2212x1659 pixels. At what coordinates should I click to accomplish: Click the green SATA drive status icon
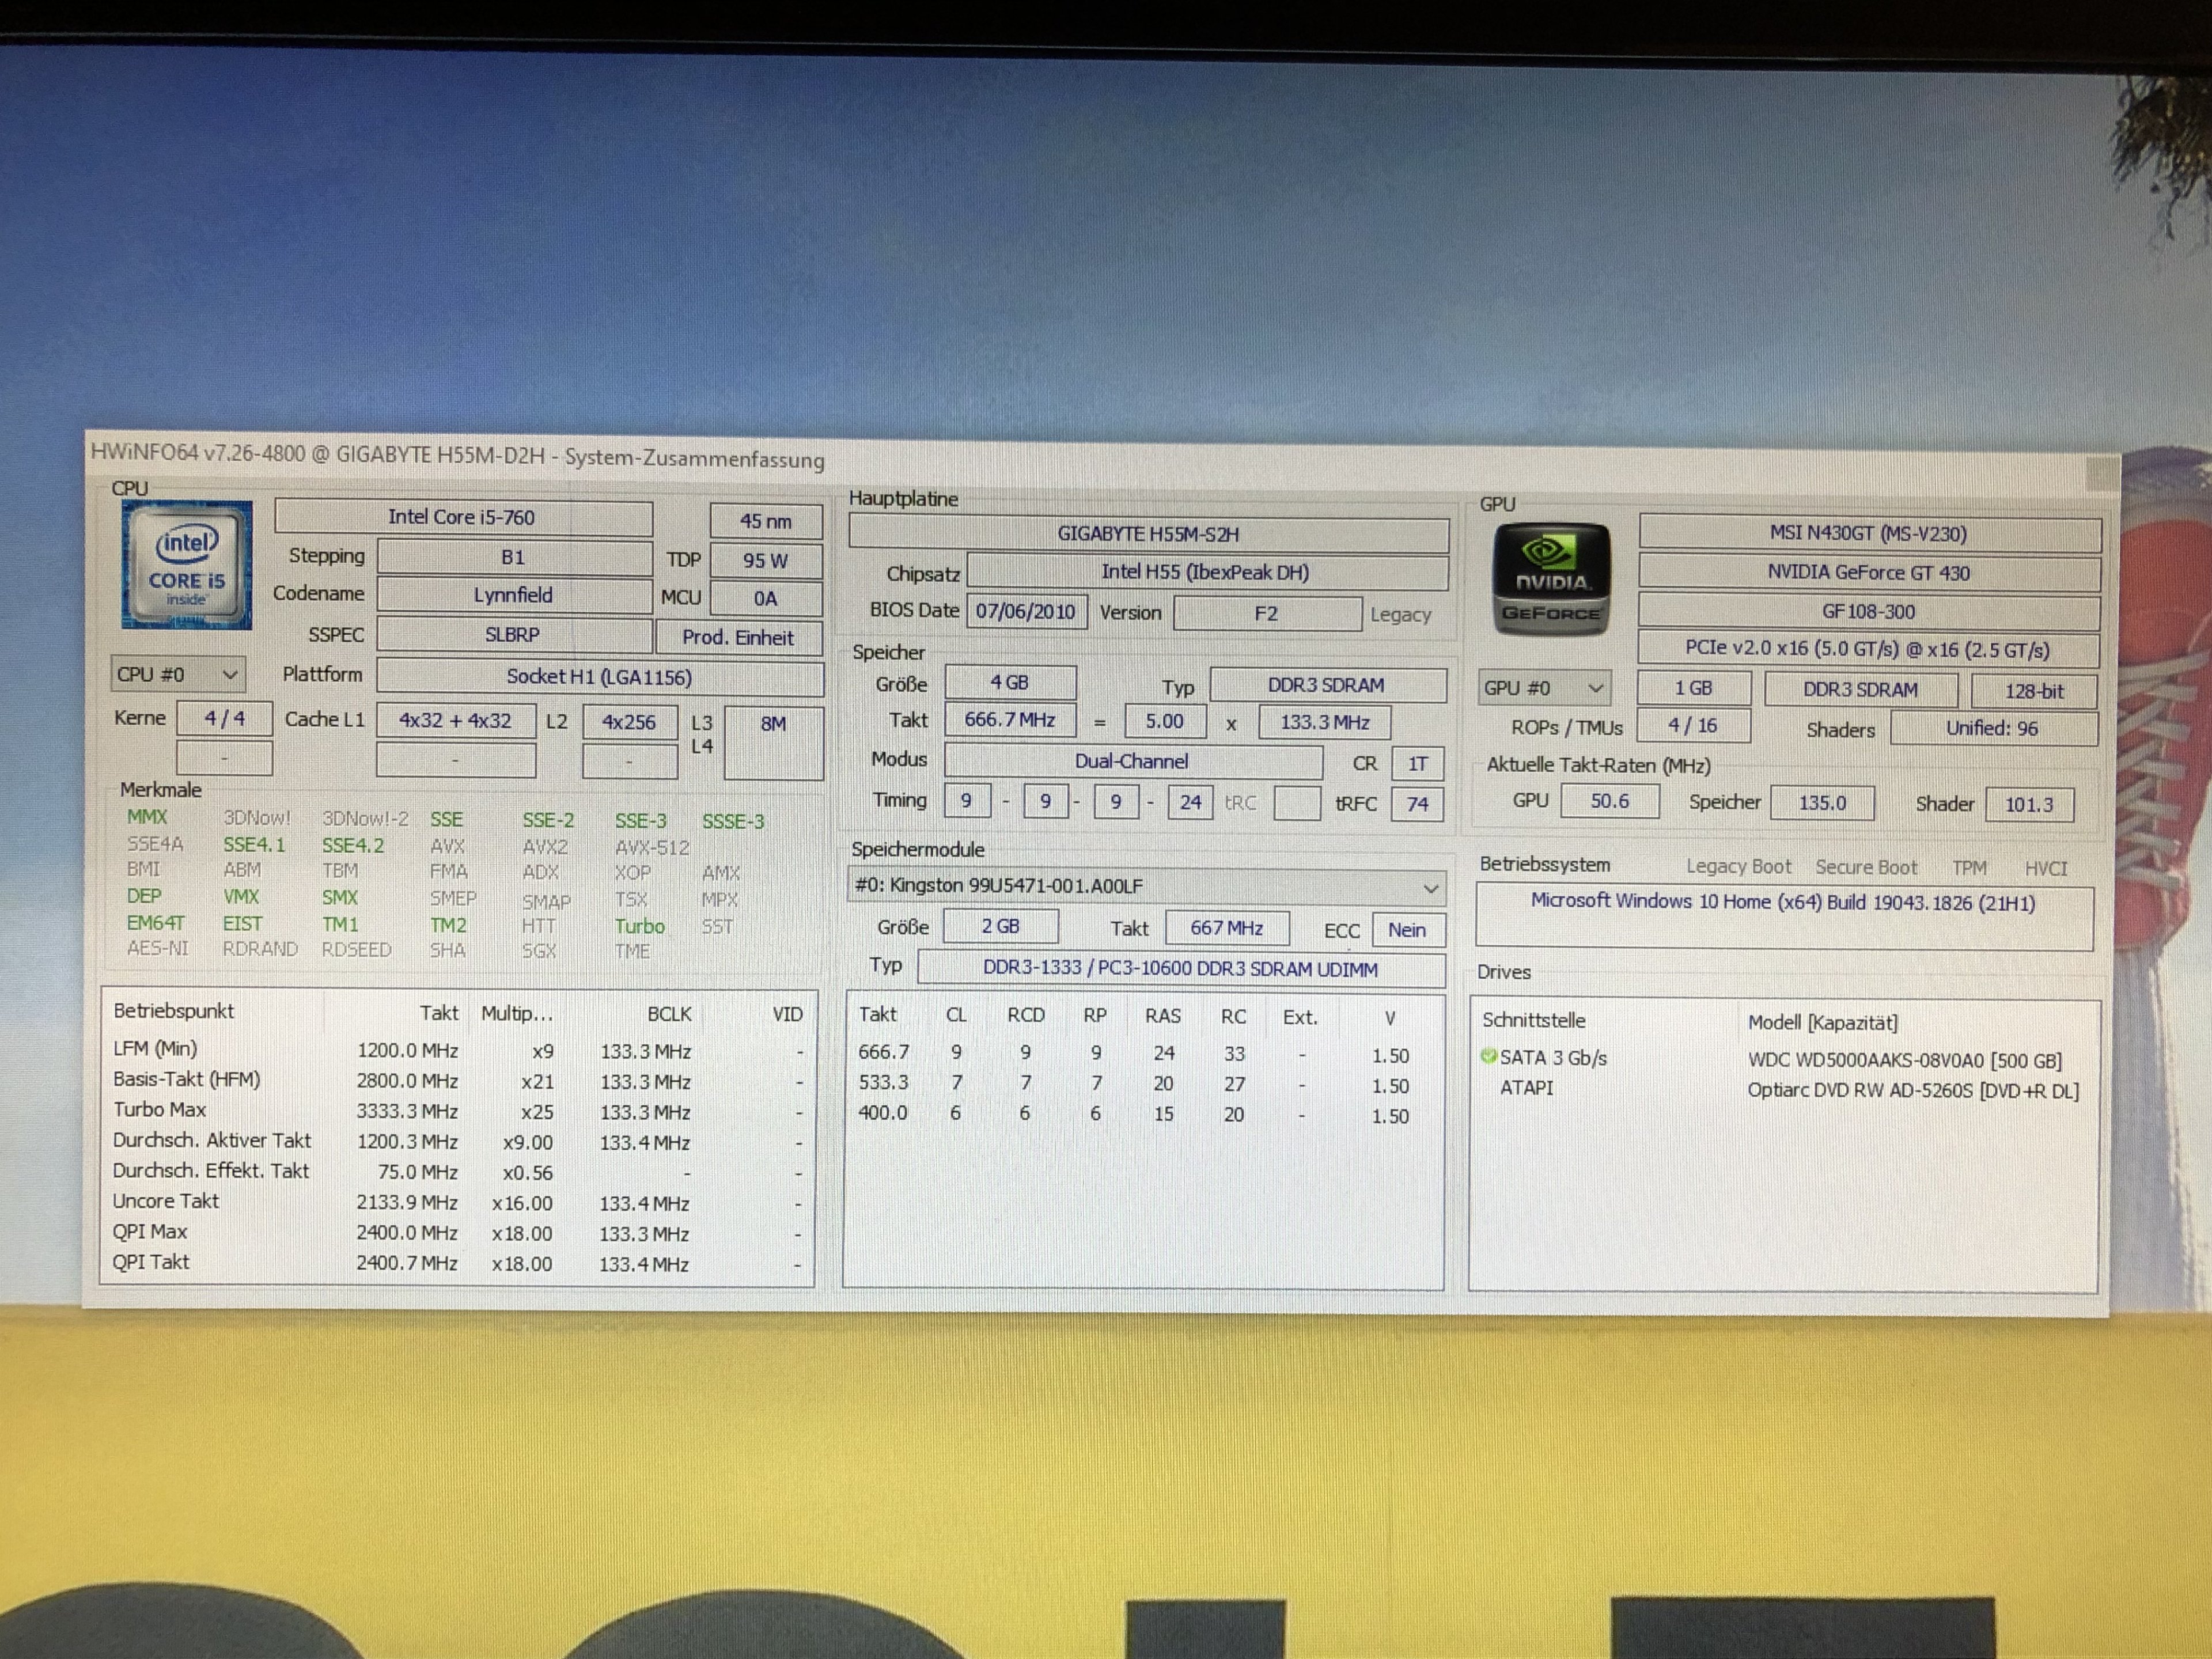tap(1488, 1056)
